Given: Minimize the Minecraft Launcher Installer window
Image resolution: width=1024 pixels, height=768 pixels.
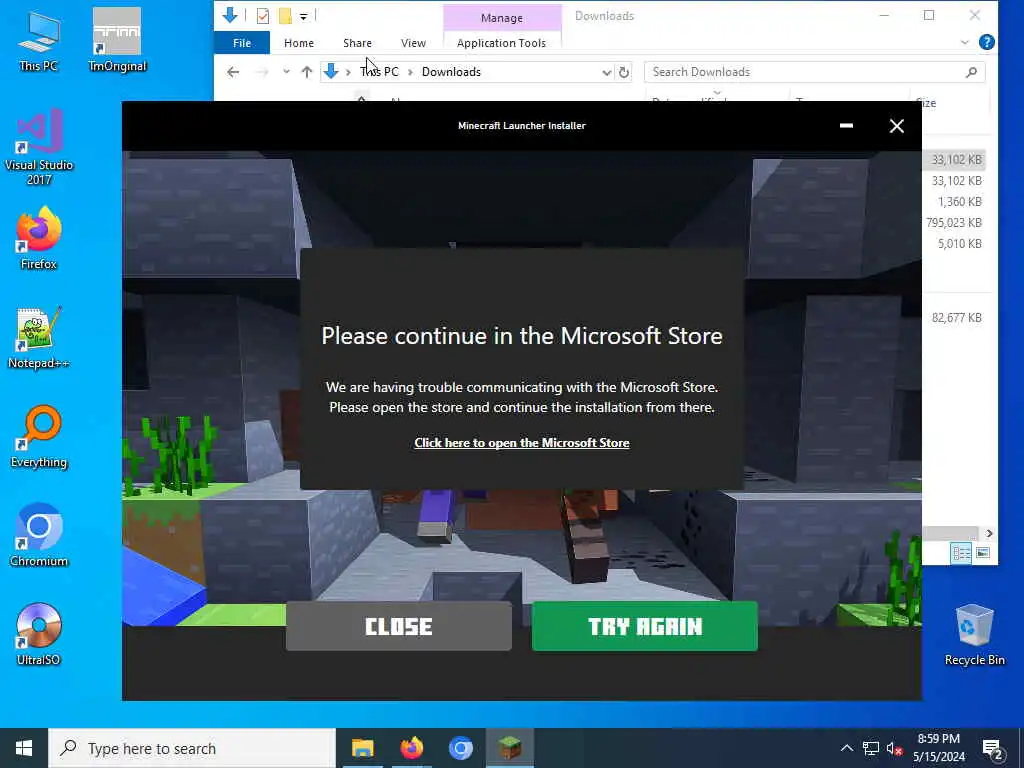Looking at the screenshot, I should coord(846,125).
